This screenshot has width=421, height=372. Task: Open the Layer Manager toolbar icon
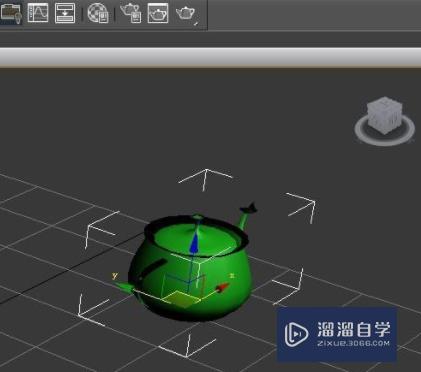[11, 13]
